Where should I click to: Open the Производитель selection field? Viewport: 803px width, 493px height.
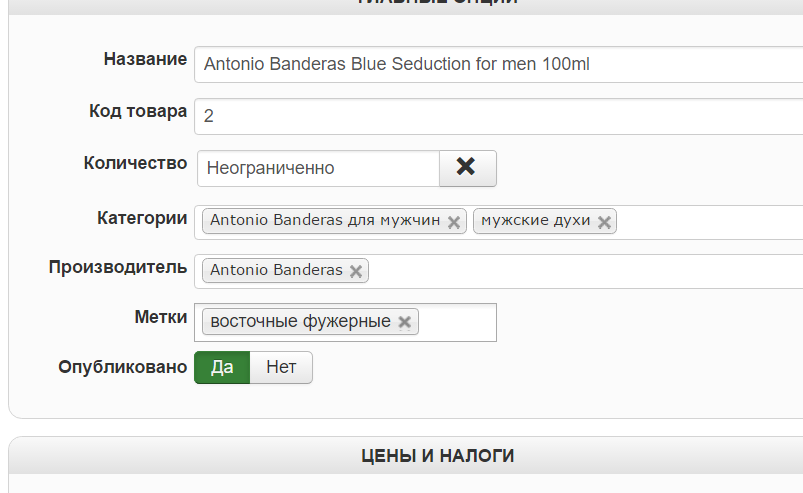580,271
